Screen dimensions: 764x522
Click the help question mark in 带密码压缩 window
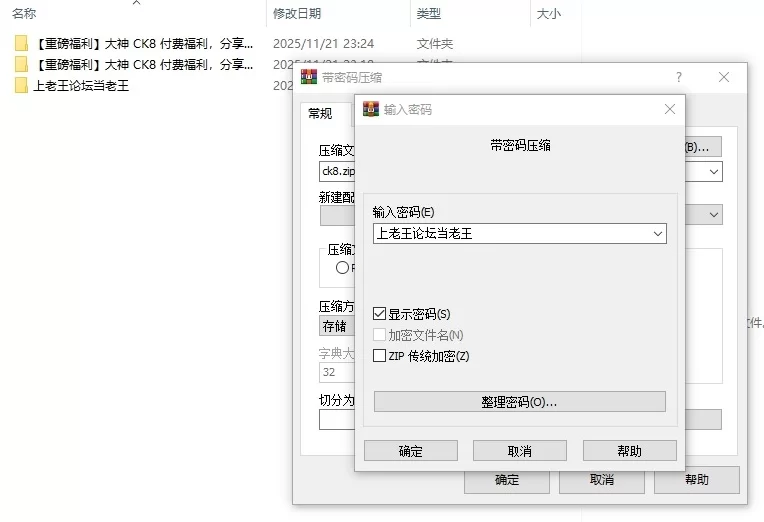tap(679, 77)
